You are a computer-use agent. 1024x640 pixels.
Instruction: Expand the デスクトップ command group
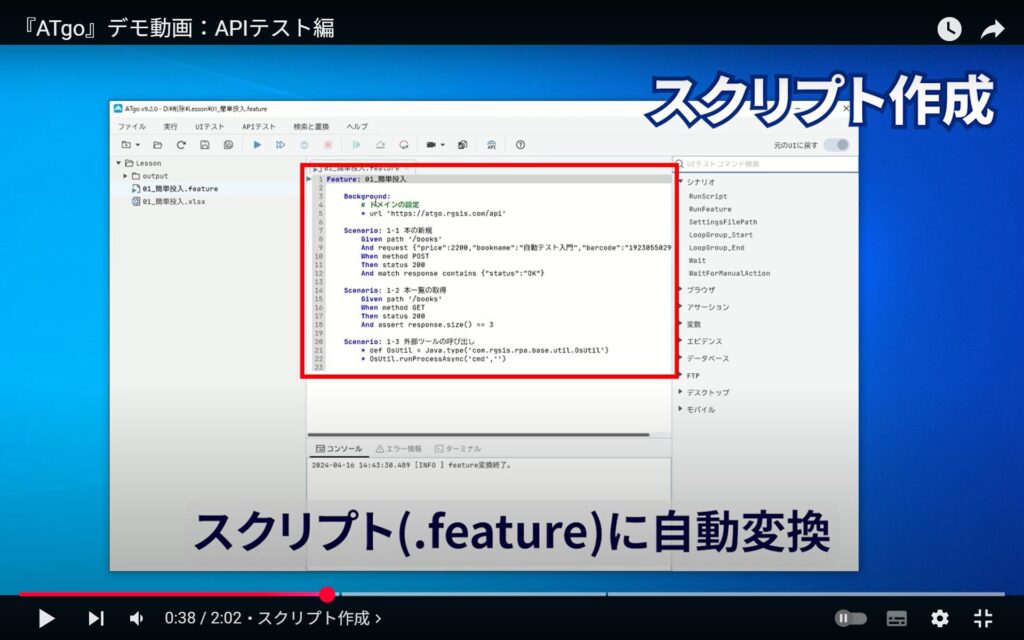click(x=681, y=392)
